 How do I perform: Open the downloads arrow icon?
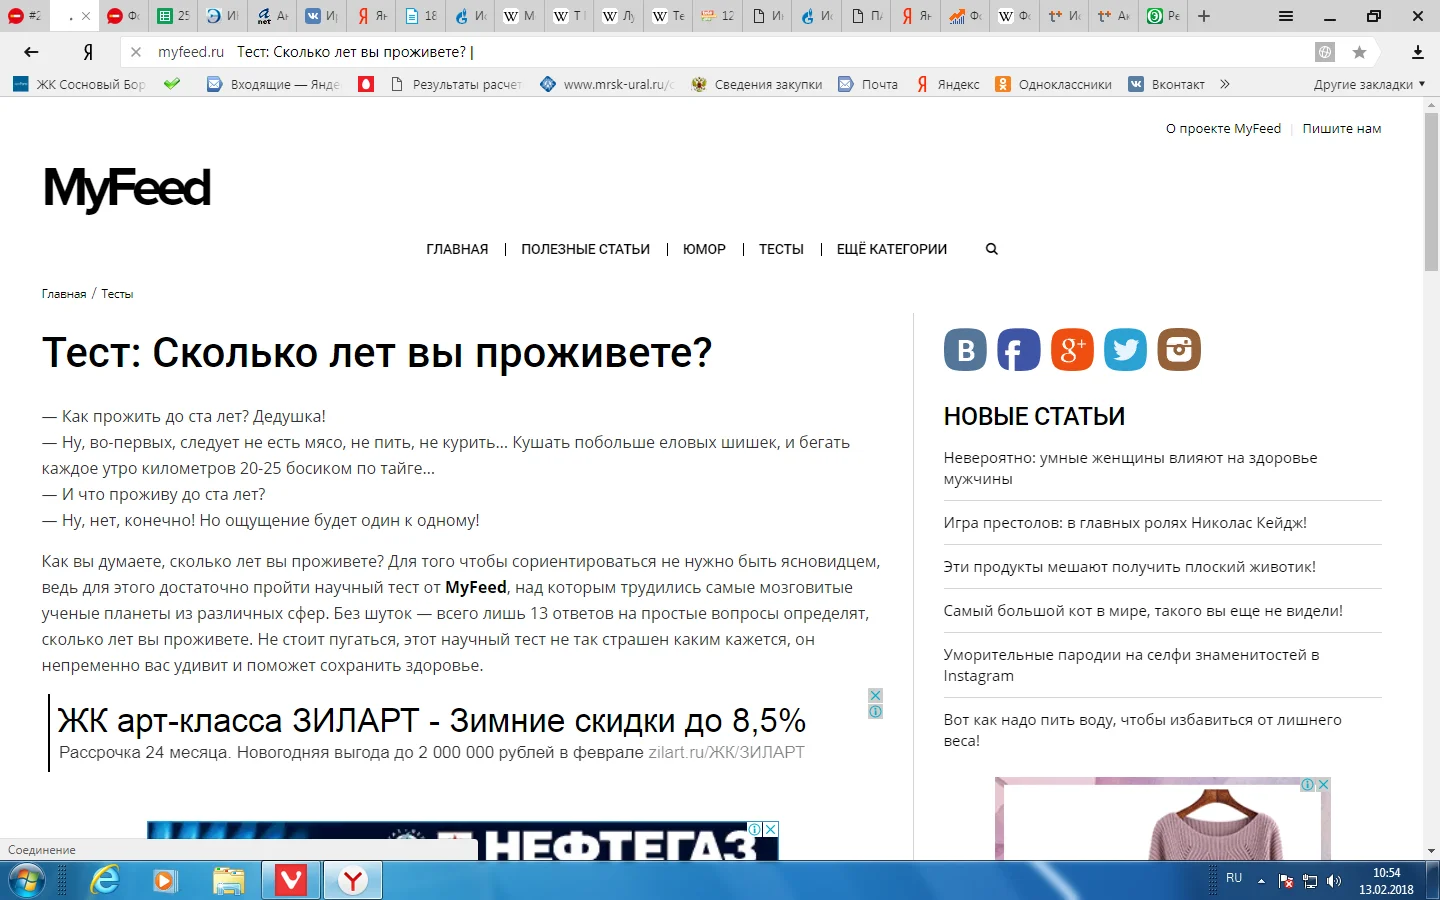1418,52
